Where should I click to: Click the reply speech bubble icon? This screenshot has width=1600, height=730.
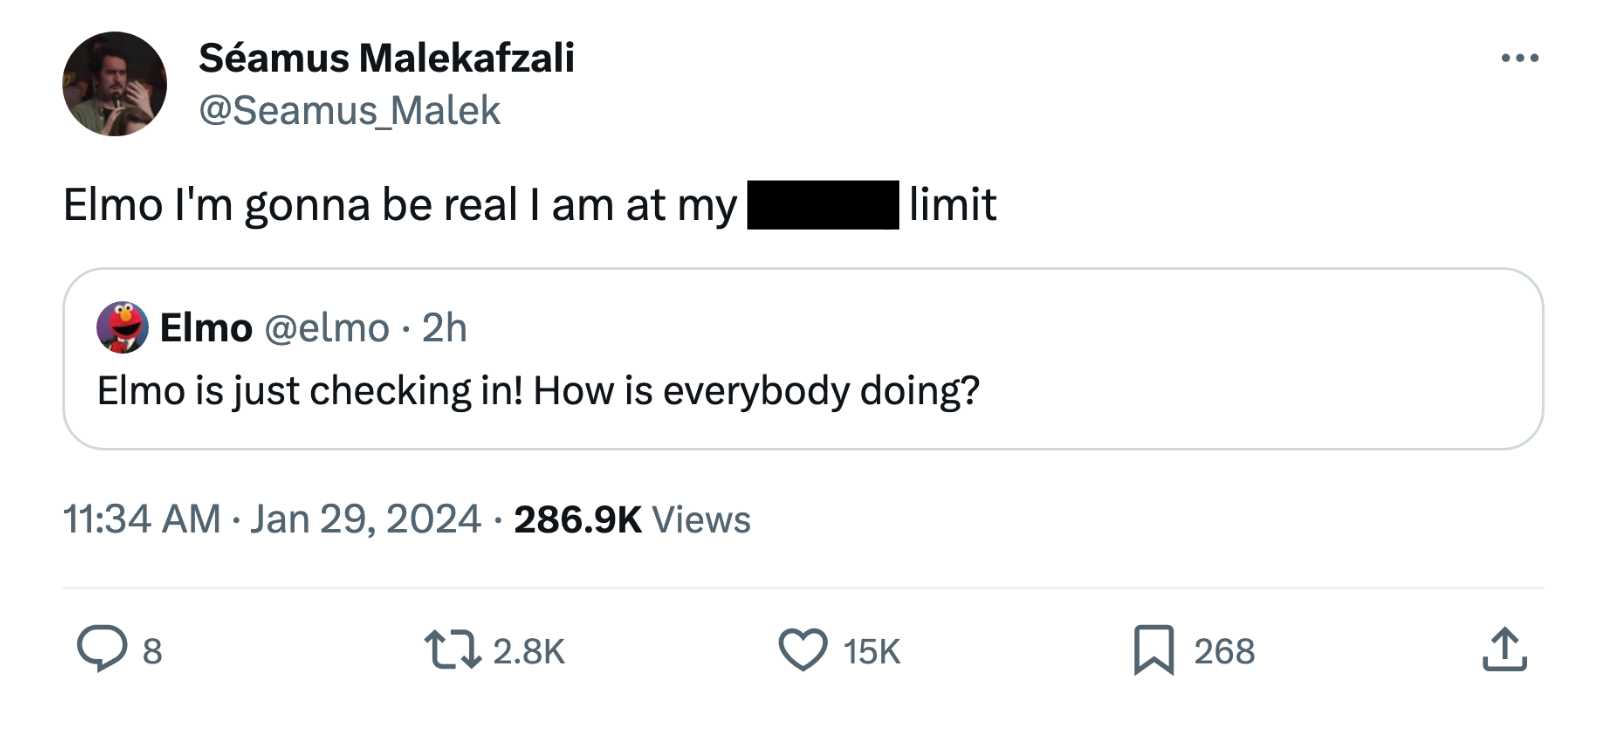[x=102, y=649]
